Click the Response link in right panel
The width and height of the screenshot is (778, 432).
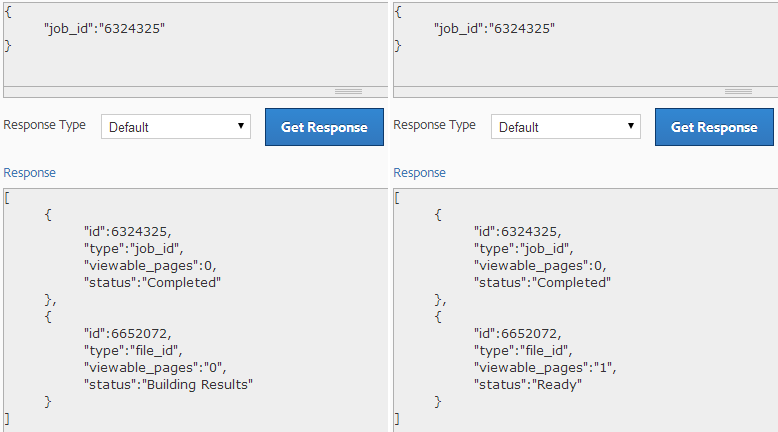pyautogui.click(x=420, y=173)
